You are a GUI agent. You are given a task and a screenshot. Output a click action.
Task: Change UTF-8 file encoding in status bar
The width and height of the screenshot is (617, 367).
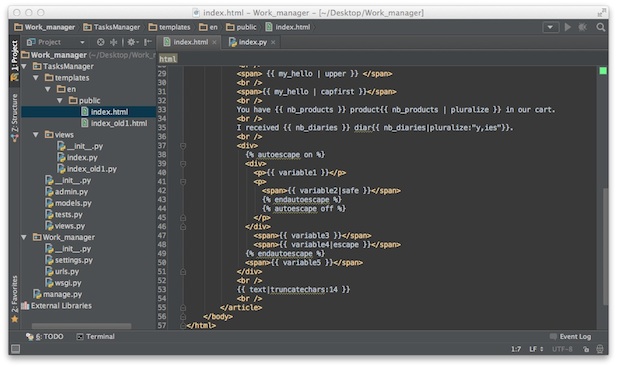coord(562,349)
